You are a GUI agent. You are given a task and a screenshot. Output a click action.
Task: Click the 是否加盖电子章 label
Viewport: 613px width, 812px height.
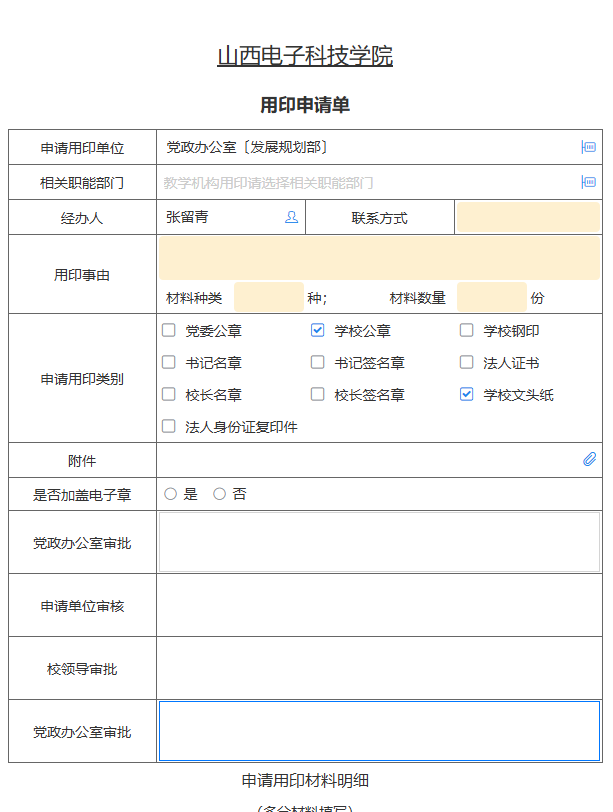(82, 495)
